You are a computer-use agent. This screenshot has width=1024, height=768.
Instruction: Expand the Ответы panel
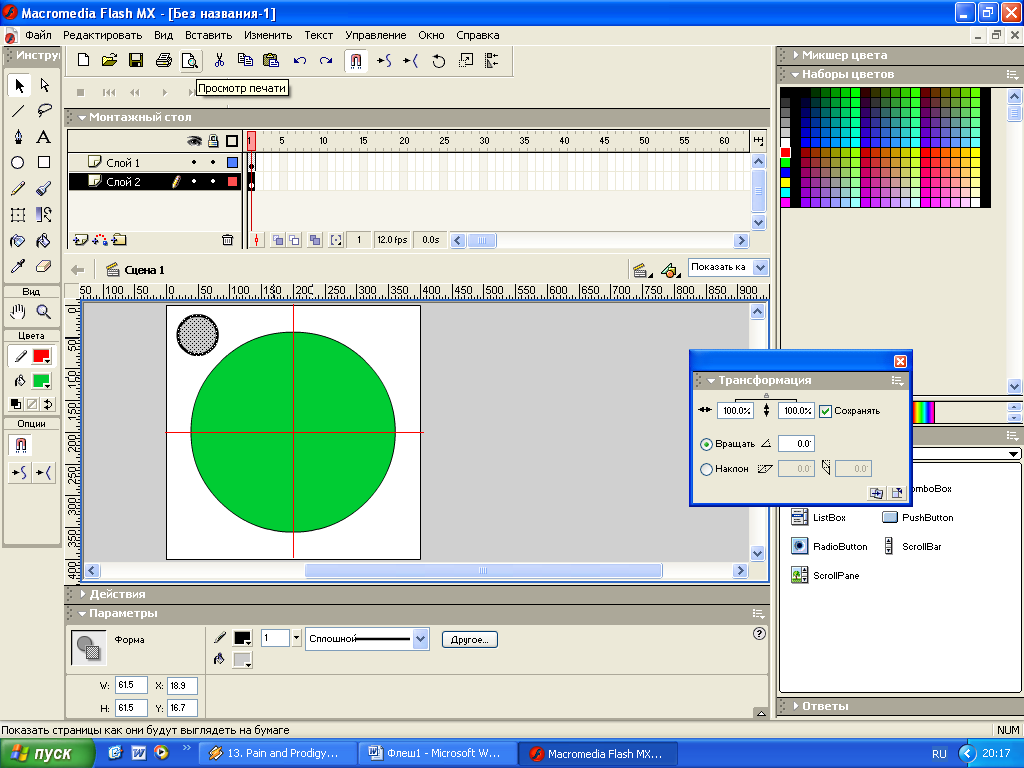(x=795, y=706)
